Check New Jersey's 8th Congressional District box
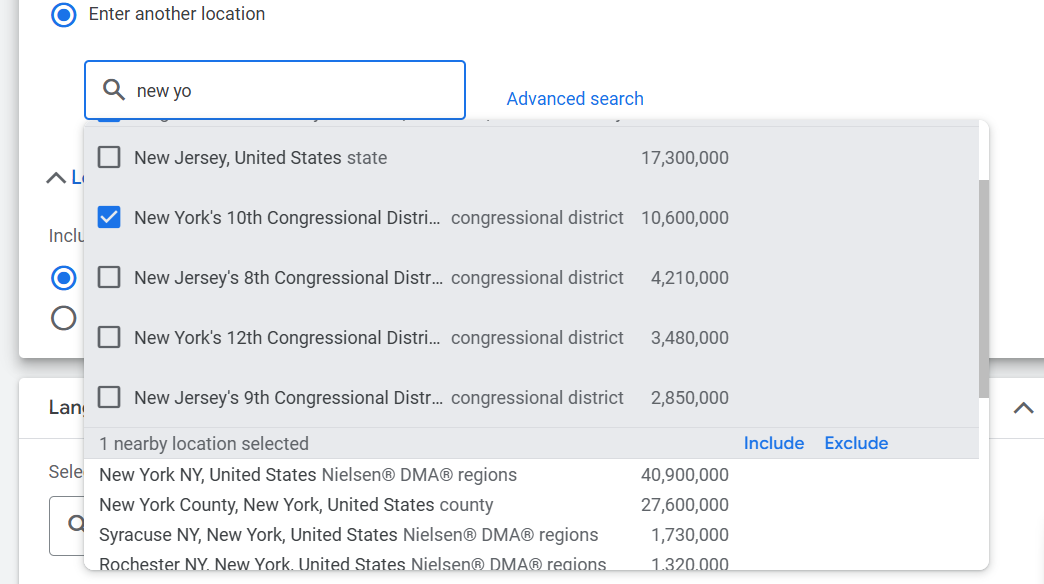The image size is (1044, 584). tap(109, 278)
